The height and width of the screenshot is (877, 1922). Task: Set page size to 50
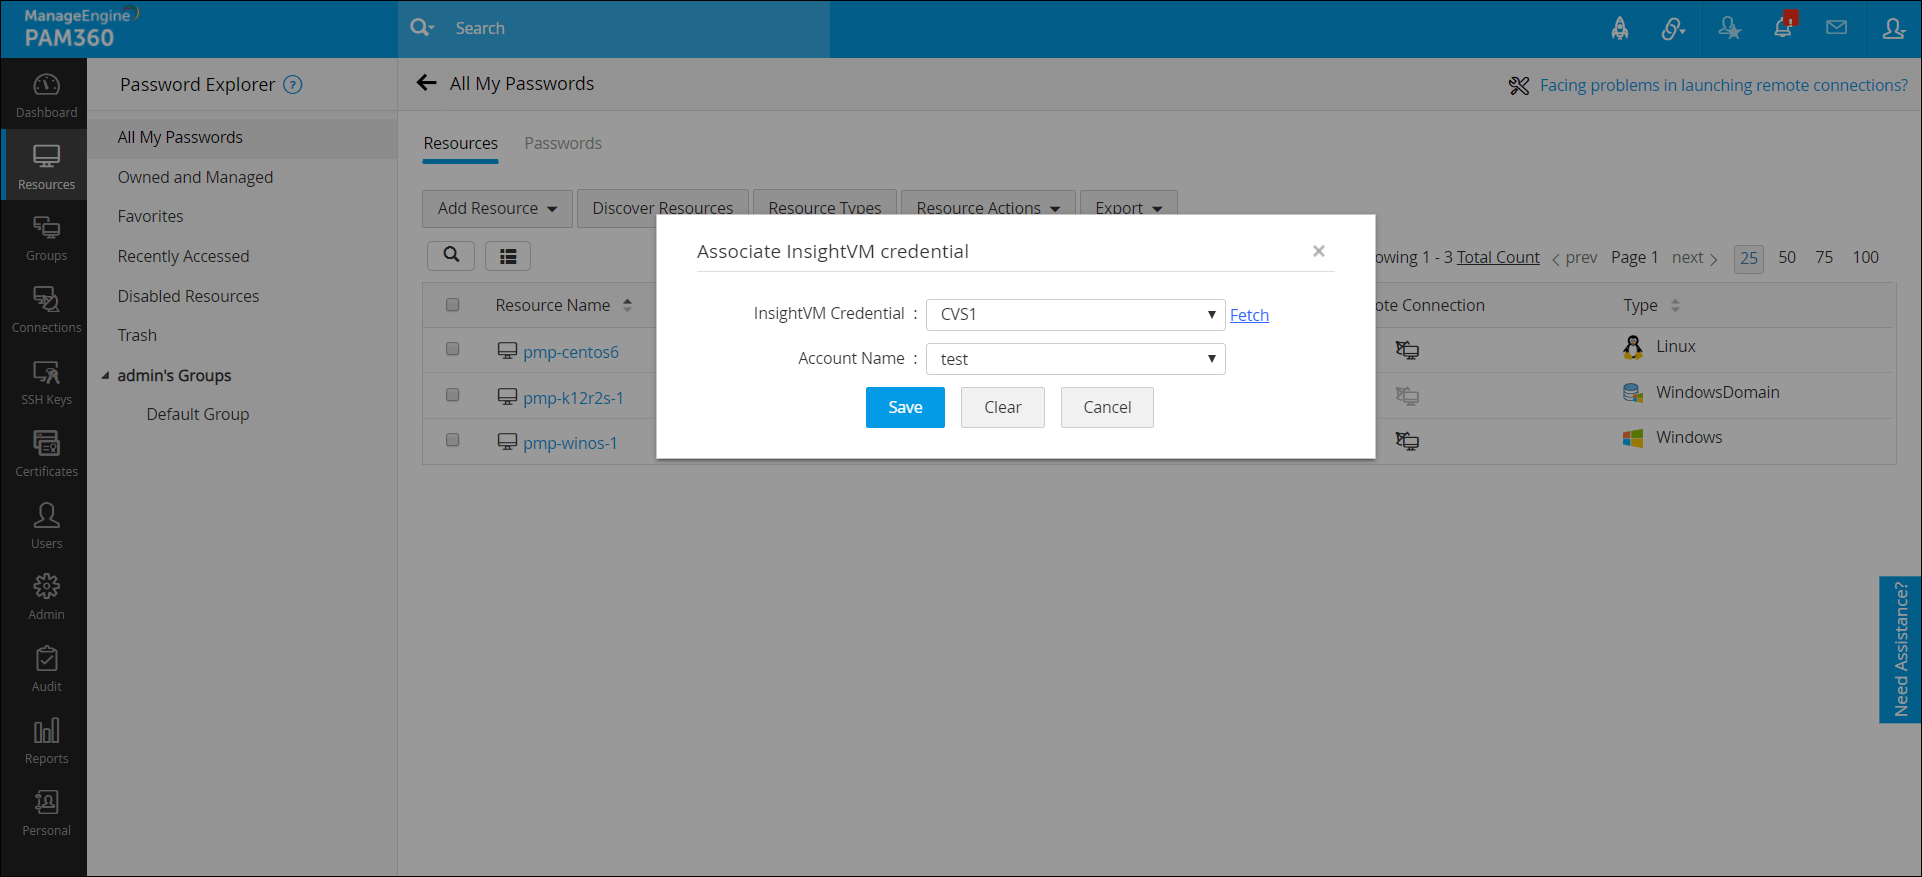click(1787, 257)
